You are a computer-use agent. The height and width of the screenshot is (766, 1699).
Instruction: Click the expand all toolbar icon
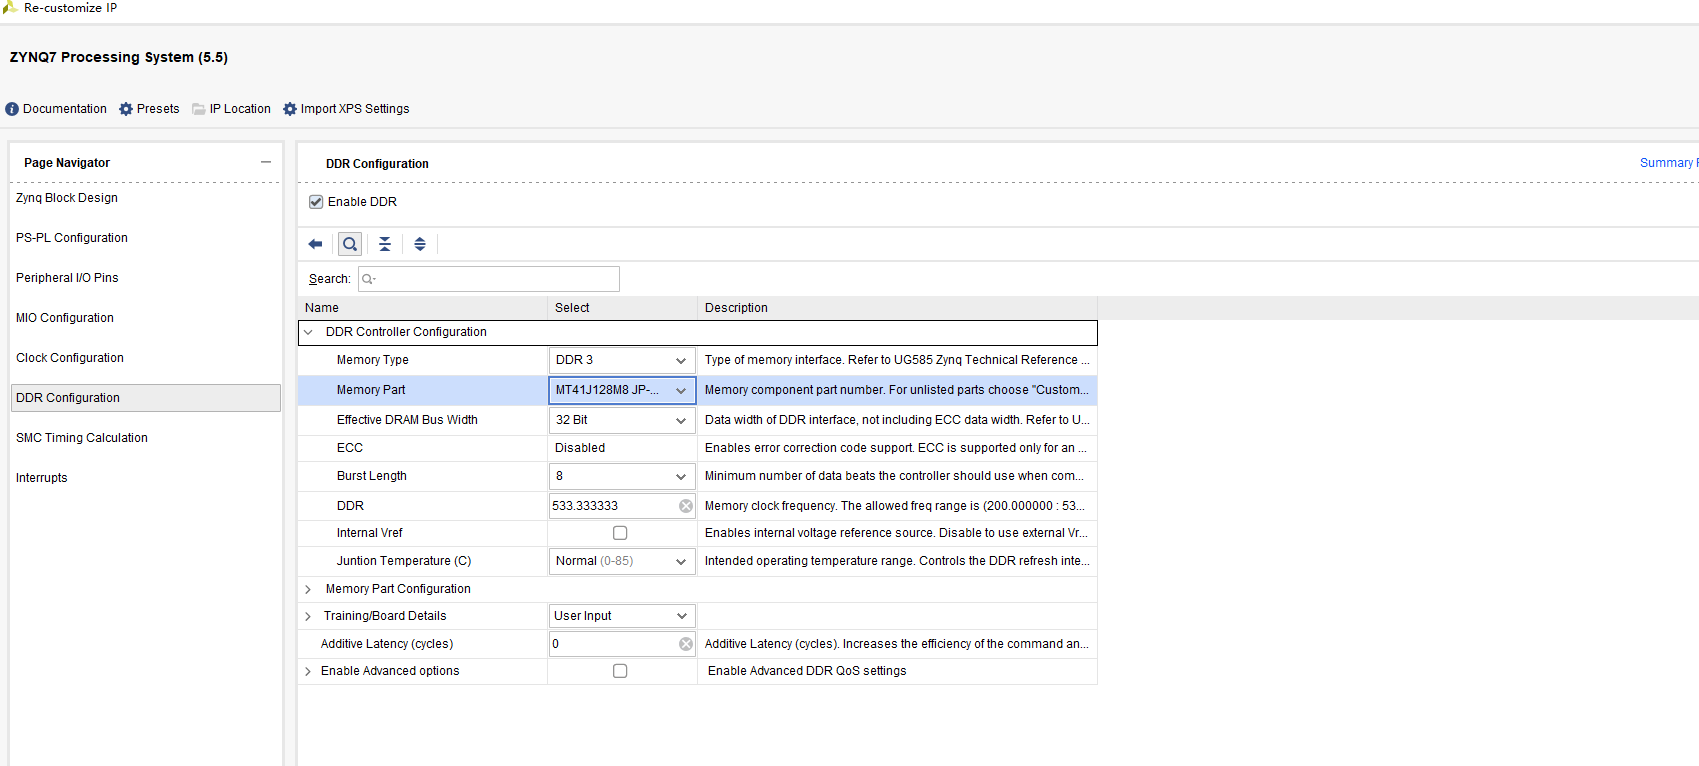[x=420, y=244]
